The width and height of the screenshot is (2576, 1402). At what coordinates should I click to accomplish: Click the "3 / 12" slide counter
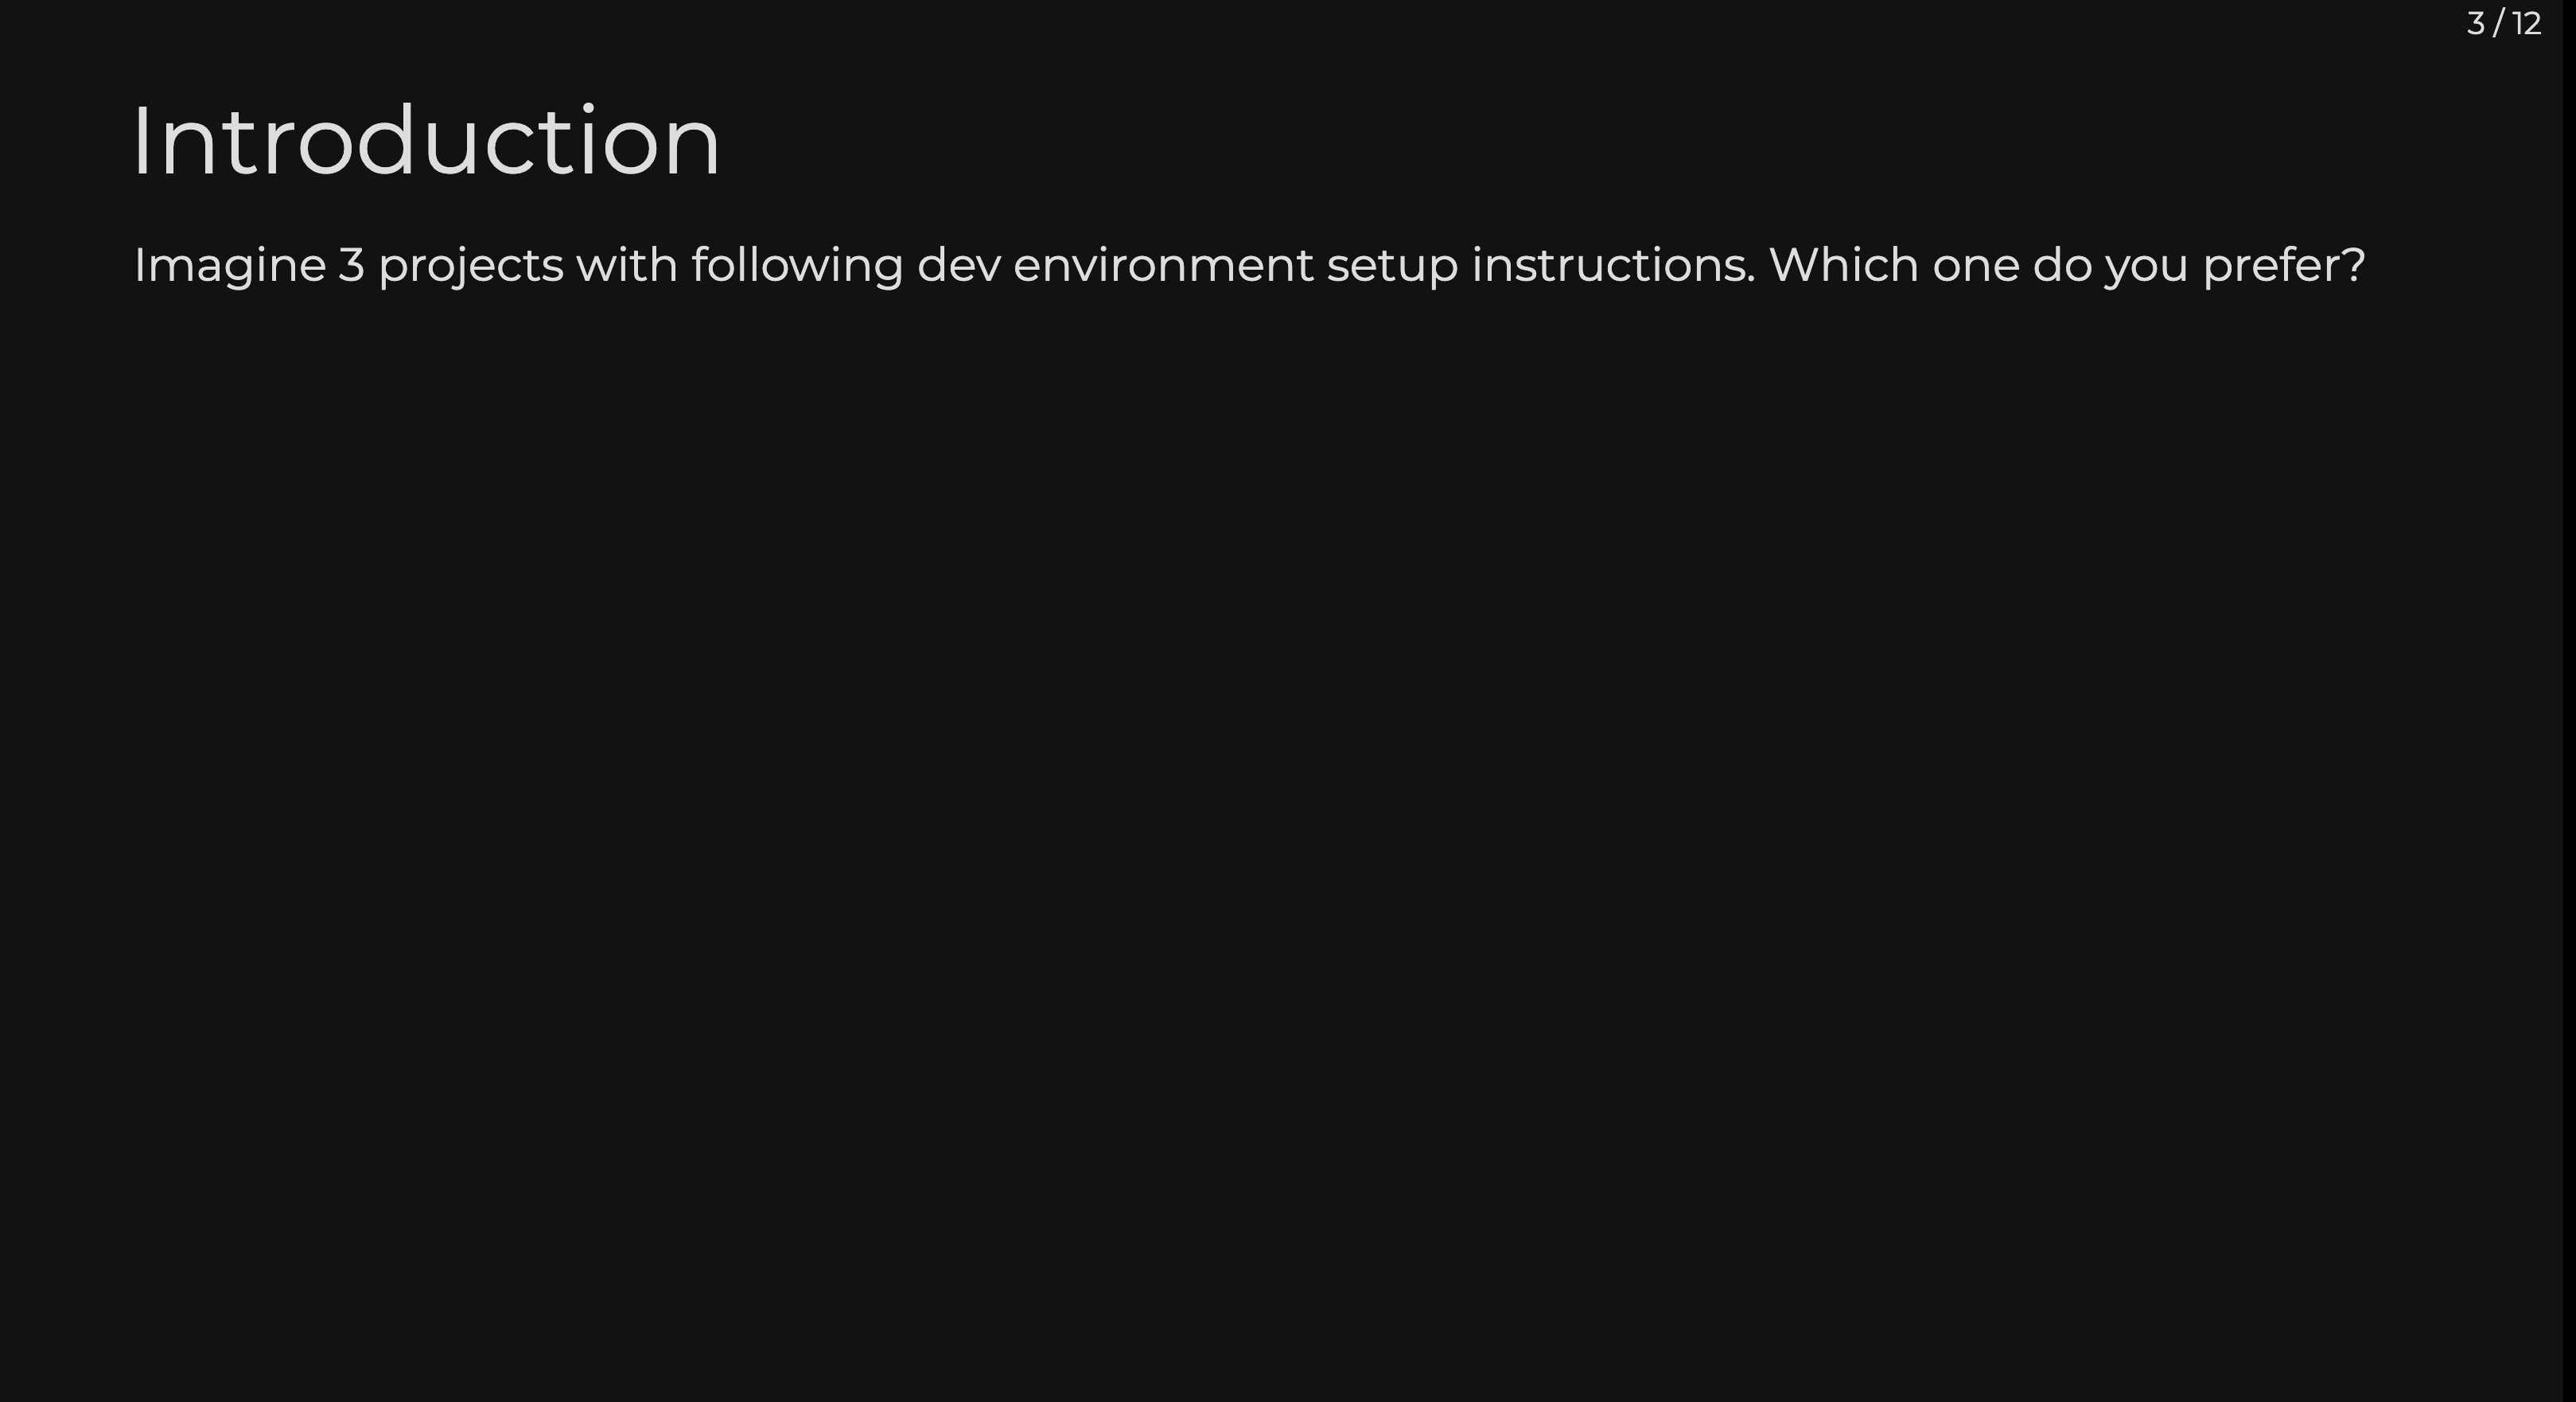[x=2503, y=23]
